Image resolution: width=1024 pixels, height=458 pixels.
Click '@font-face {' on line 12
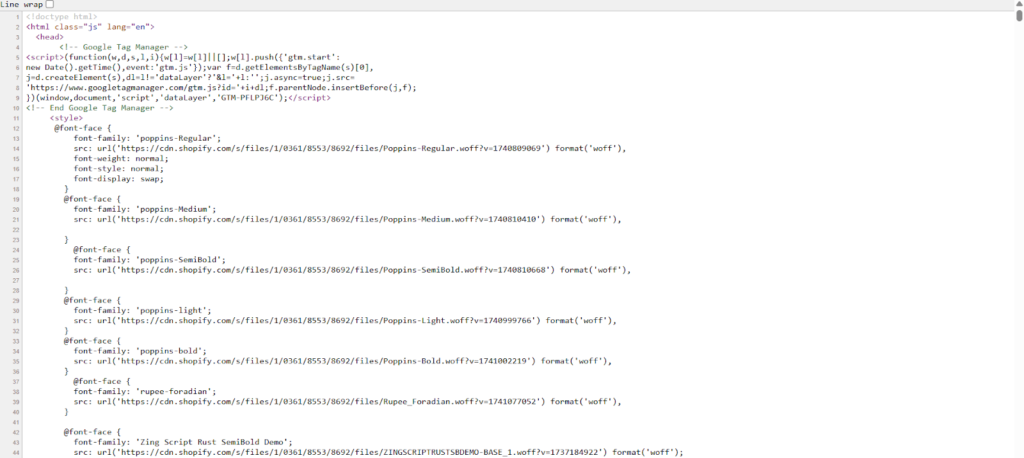[83, 129]
